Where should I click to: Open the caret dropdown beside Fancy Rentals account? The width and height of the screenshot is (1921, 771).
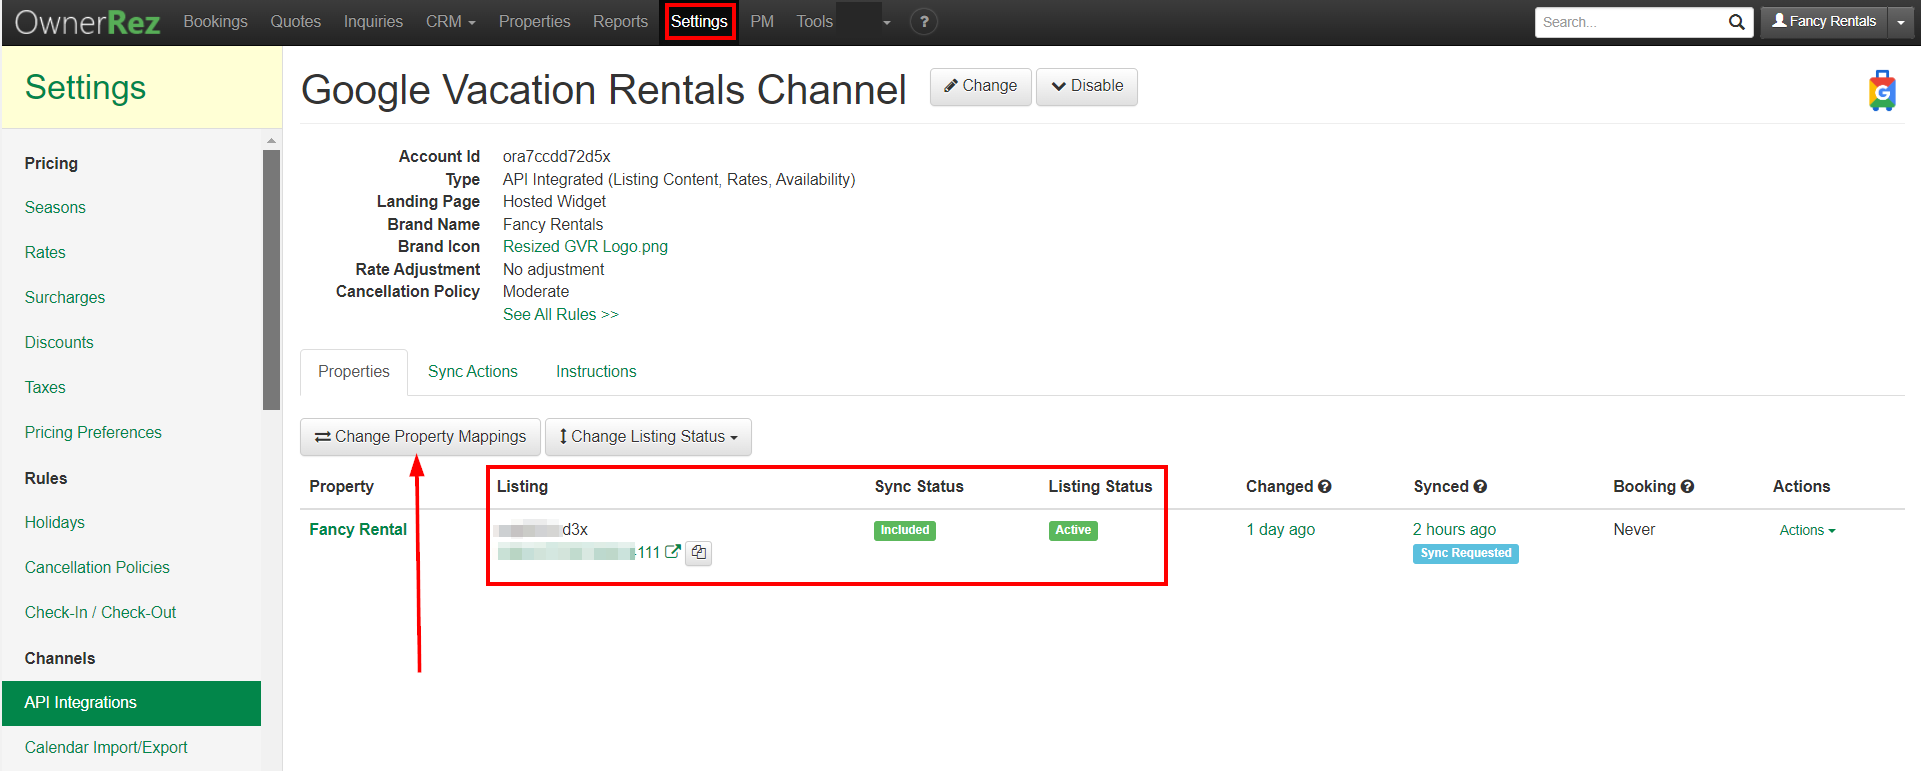pos(1901,22)
